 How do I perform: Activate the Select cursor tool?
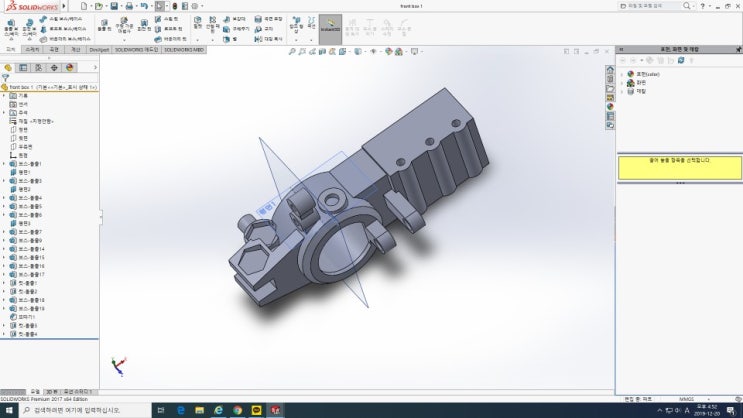160,6
